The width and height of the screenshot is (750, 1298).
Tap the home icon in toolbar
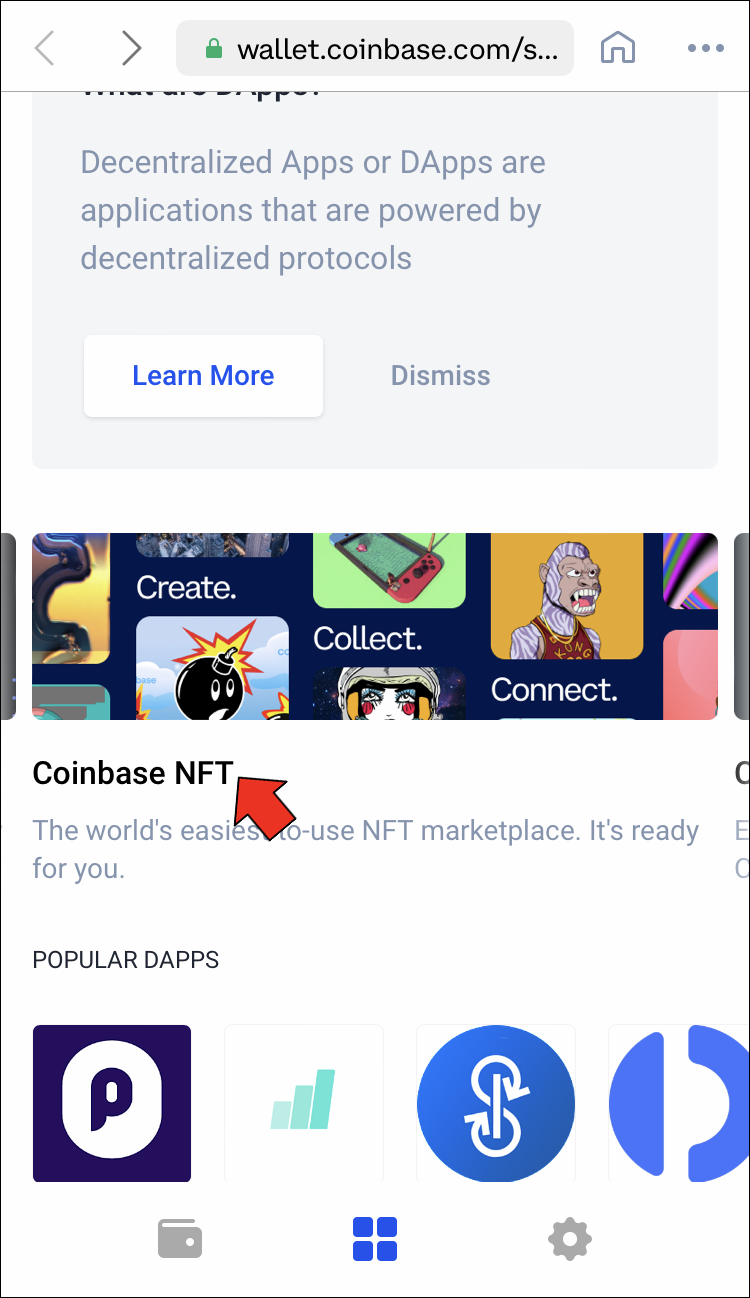point(618,47)
